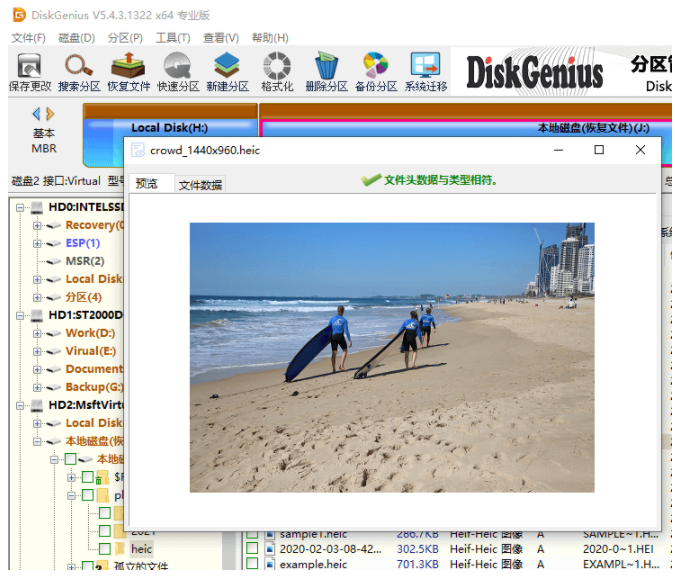The image size is (675, 587).
Task: Open the Recover Files (恢复文件) tool
Action: 130,72
